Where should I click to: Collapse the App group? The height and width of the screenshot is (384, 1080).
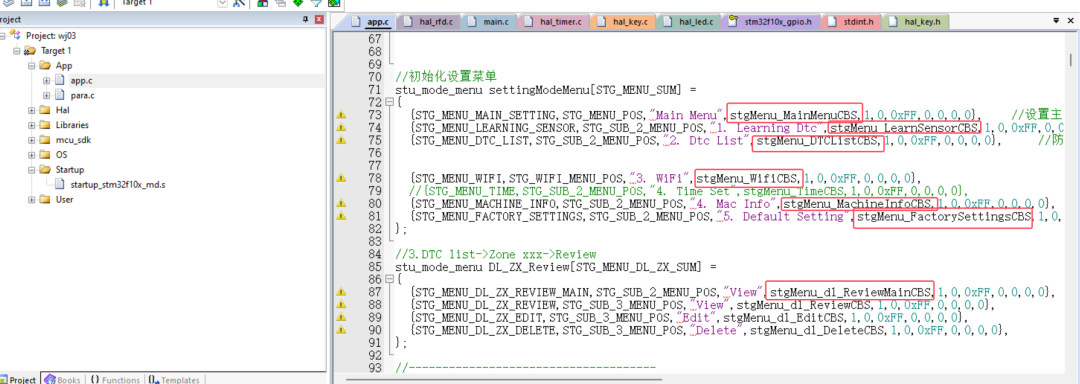pyautogui.click(x=32, y=66)
